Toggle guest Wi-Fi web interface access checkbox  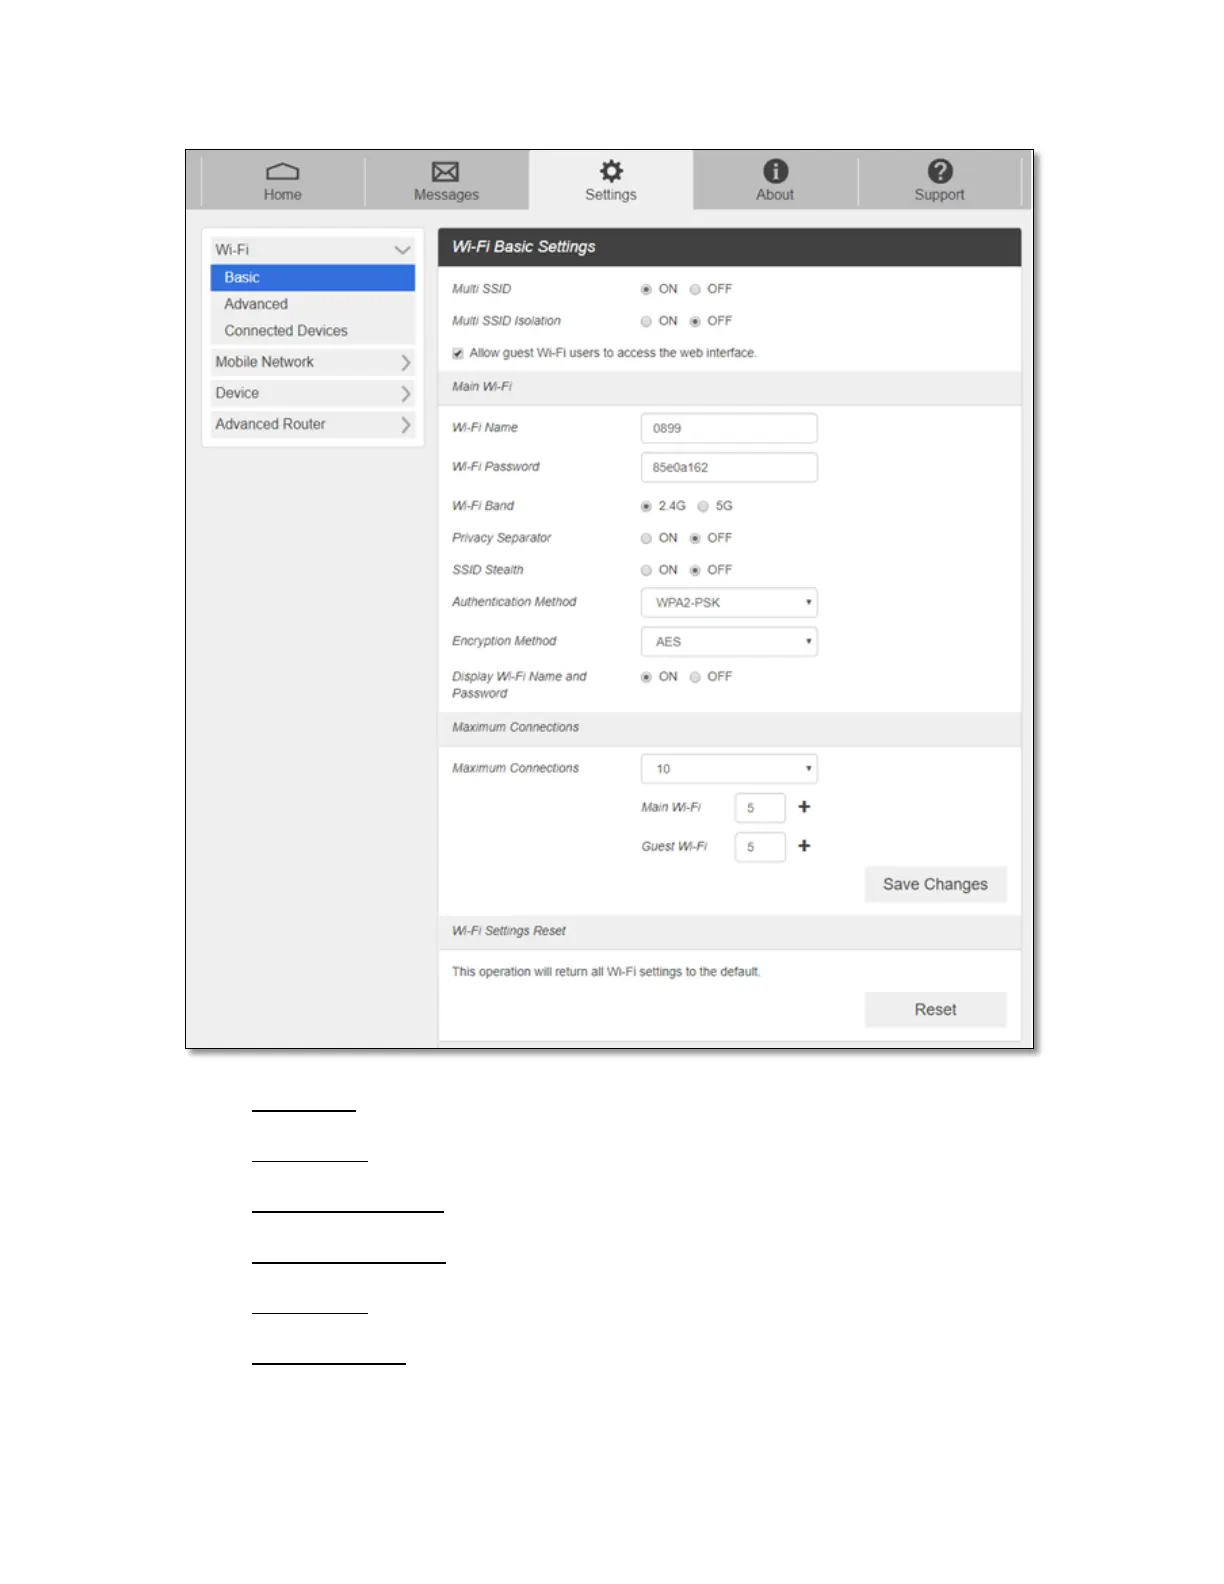pos(458,353)
